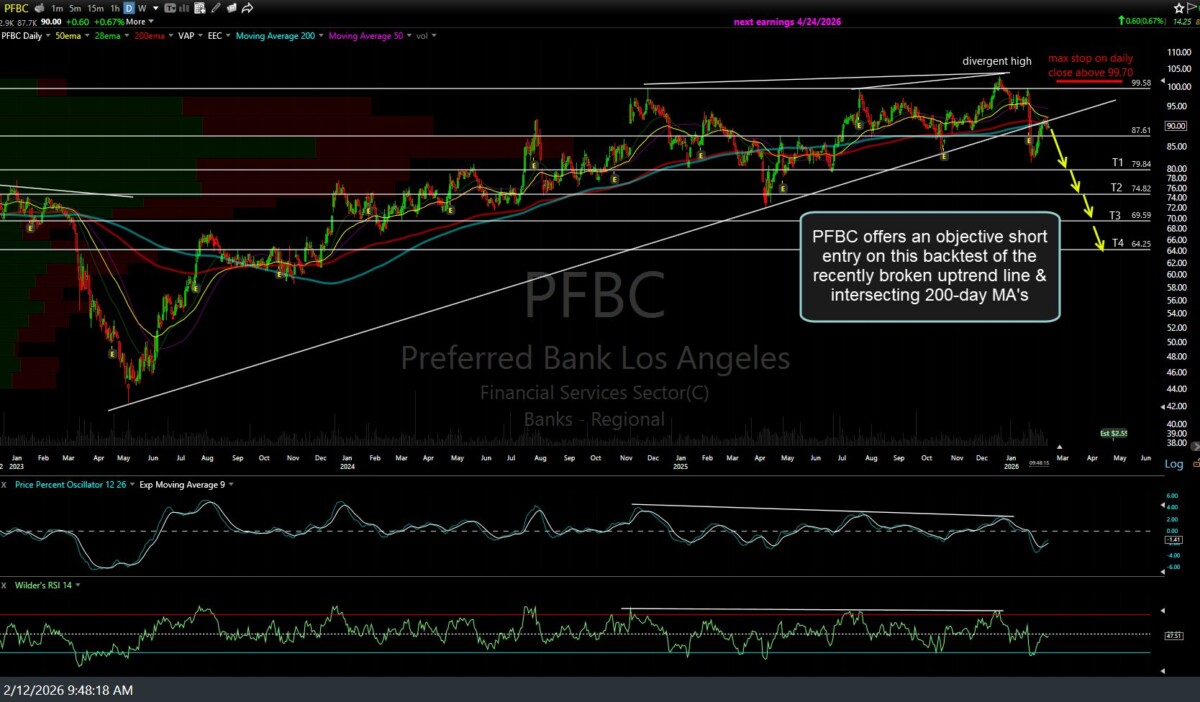Toggle the Log scale button
This screenshot has height=702, width=1200.
coord(1174,464)
